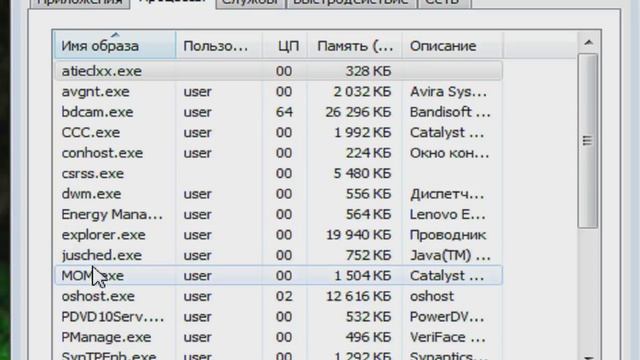This screenshot has height=360, width=640.
Task: Select PManage.exe process row
Action: 278,337
